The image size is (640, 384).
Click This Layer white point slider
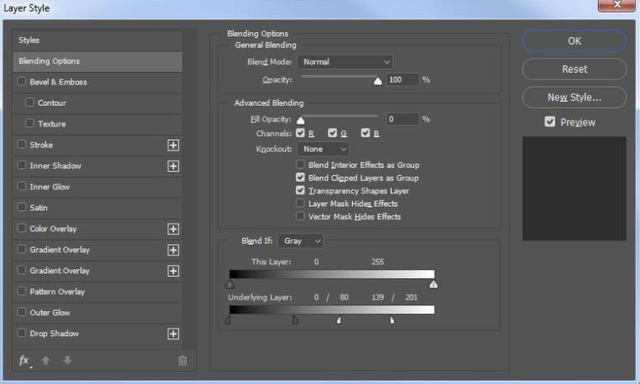pos(433,284)
